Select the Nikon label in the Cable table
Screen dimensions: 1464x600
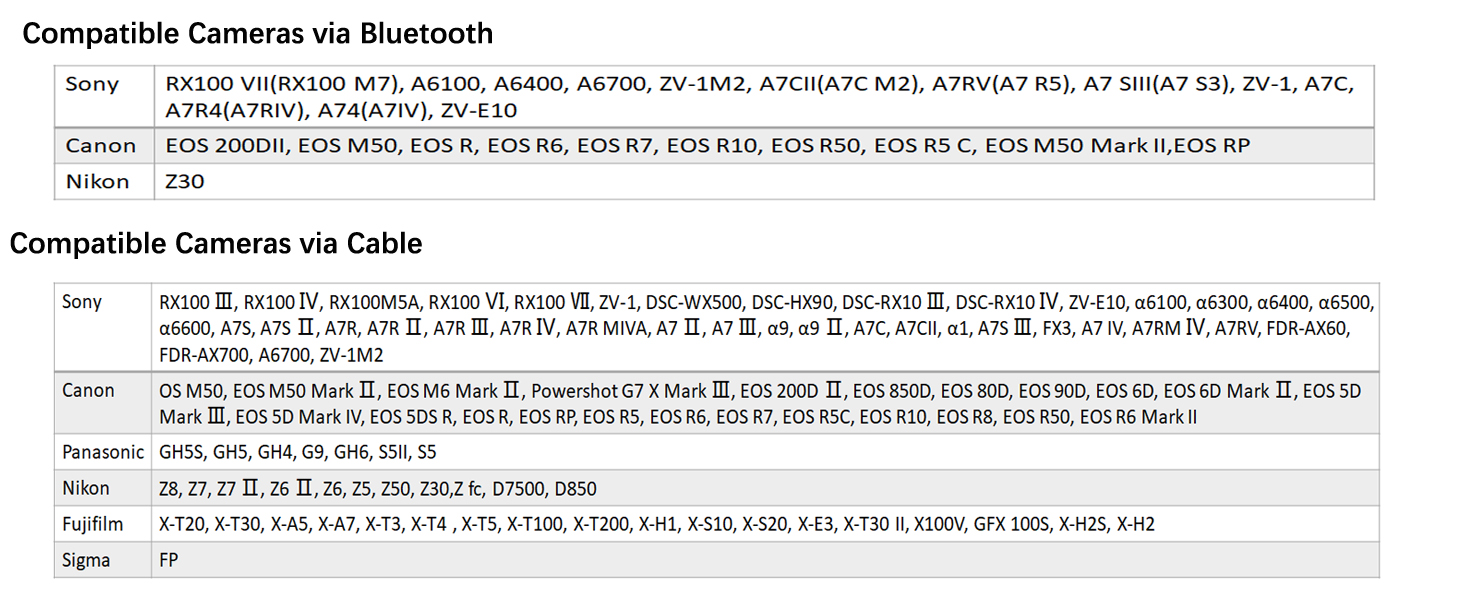click(86, 488)
